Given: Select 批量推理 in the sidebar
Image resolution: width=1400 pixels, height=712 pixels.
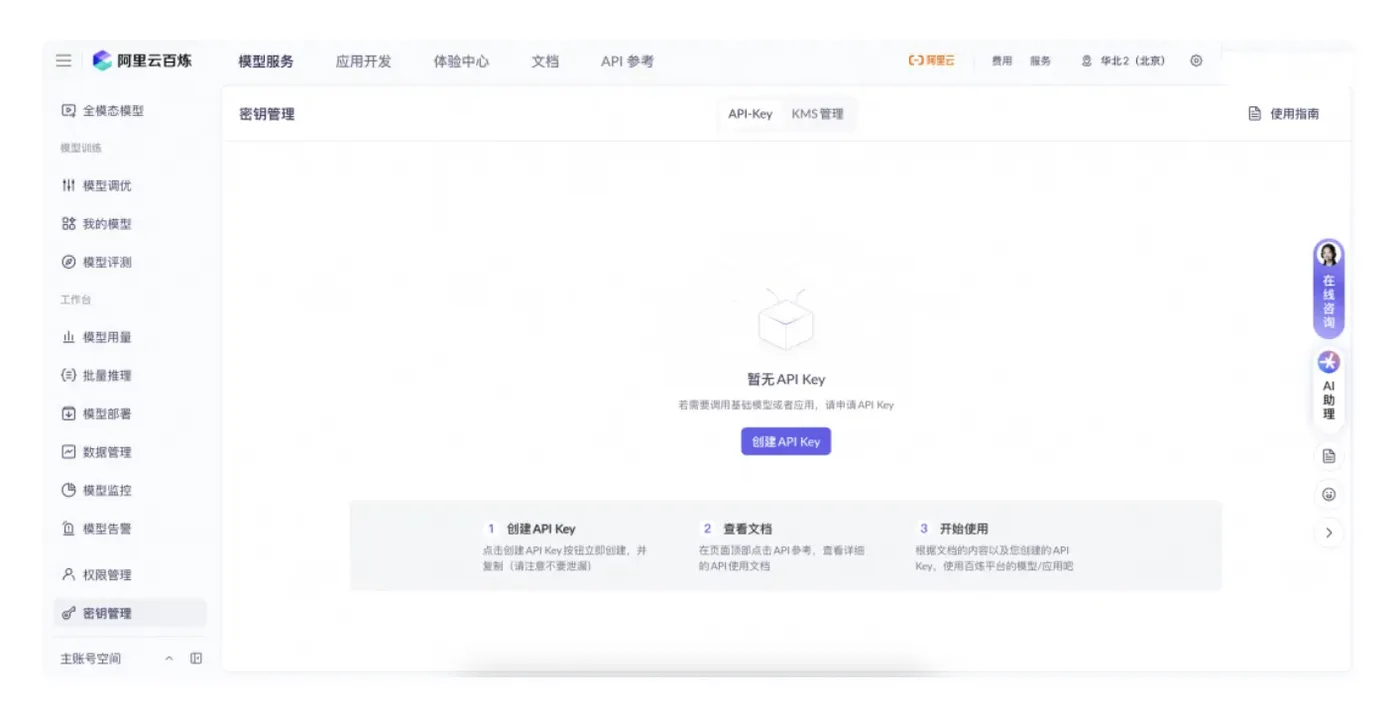Looking at the screenshot, I should 130,376.
